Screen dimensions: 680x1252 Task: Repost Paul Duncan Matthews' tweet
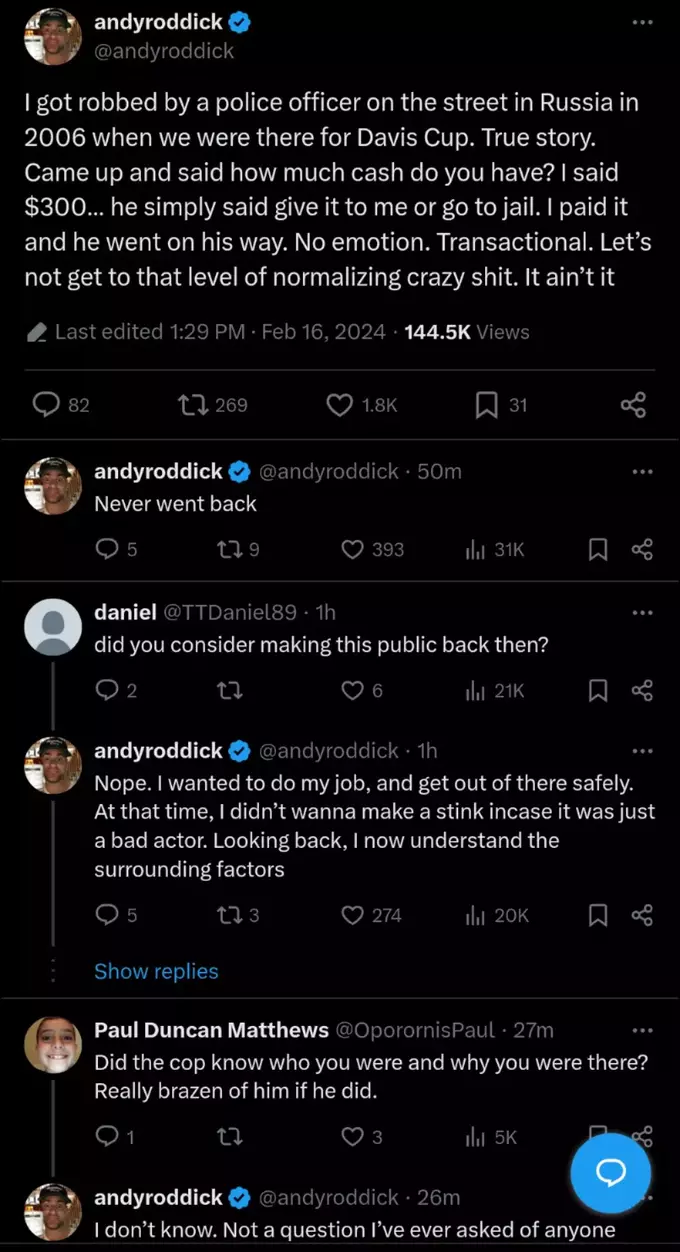tap(230, 1136)
